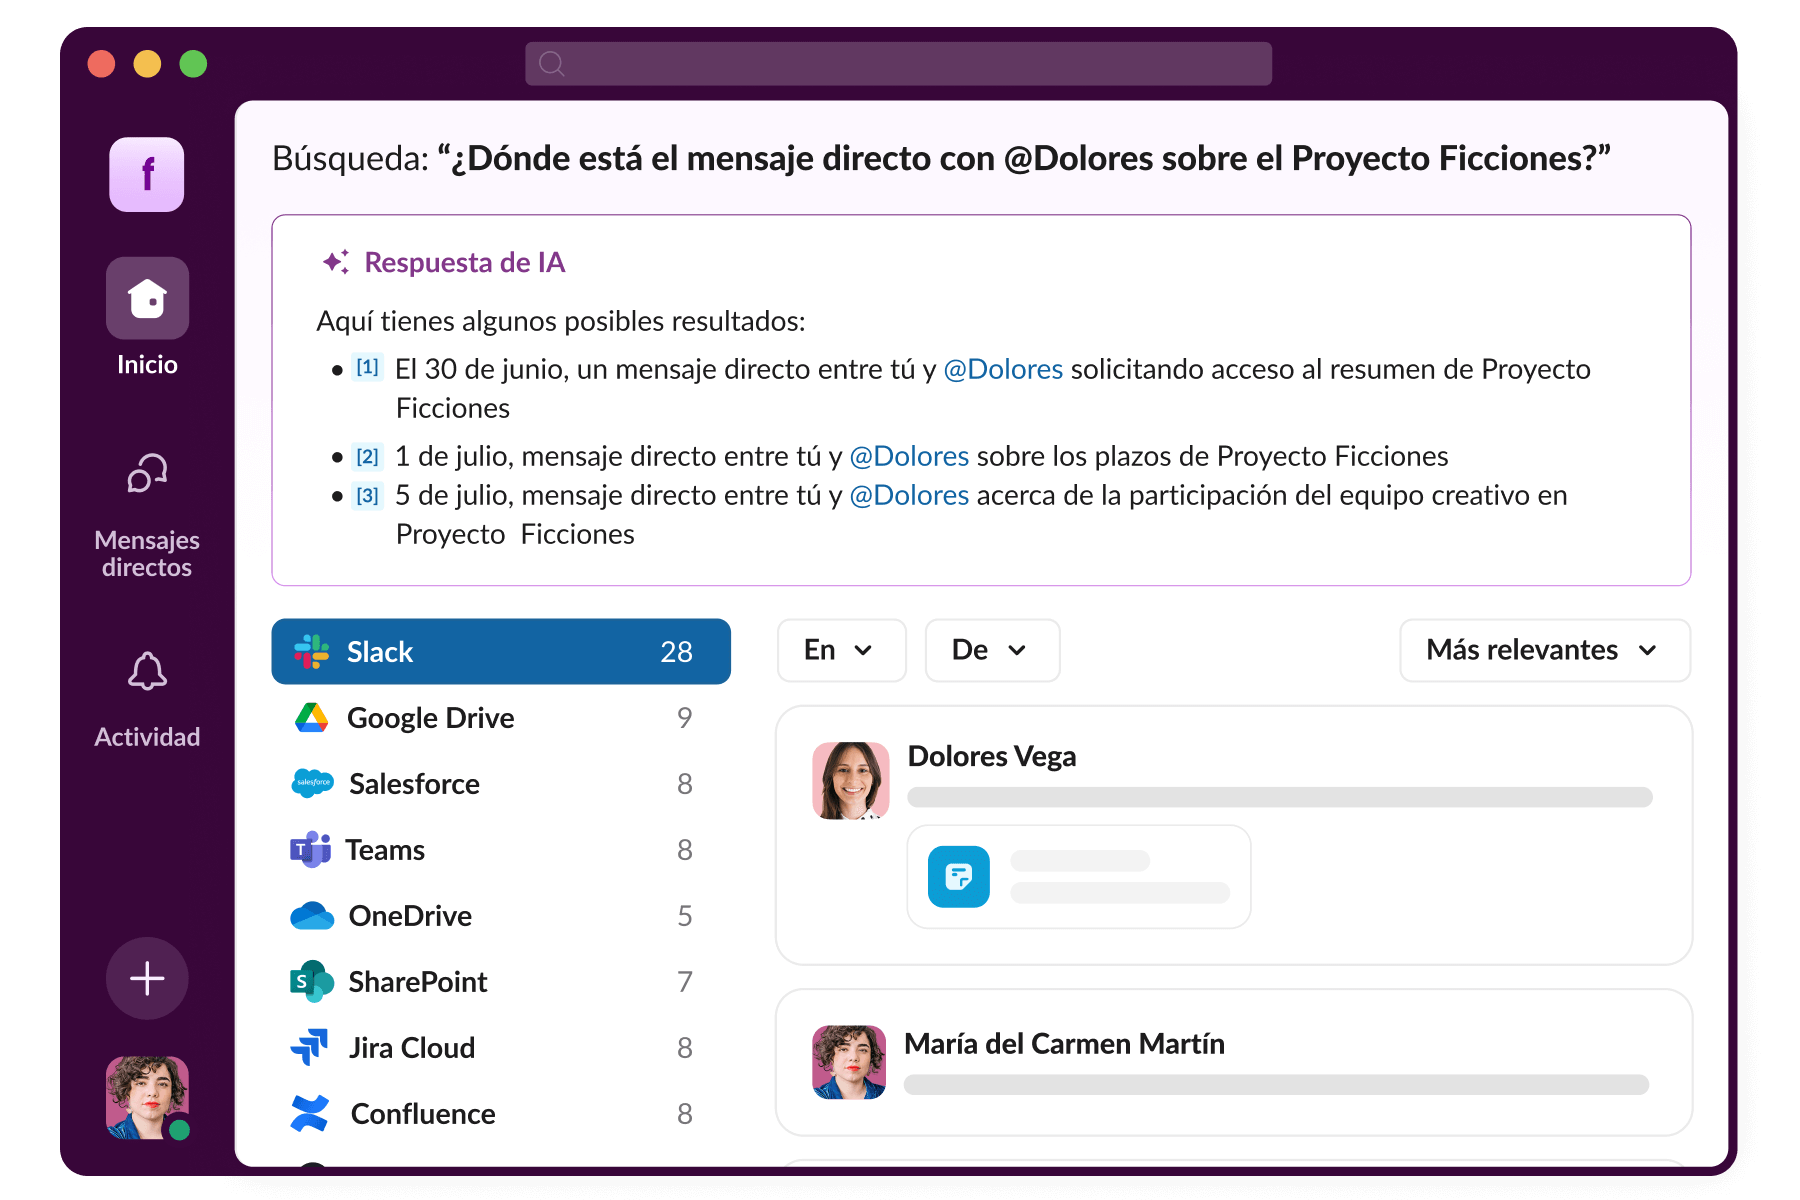The height and width of the screenshot is (1200, 1800).
Task: Select Google Drive results source
Action: pos(501,718)
